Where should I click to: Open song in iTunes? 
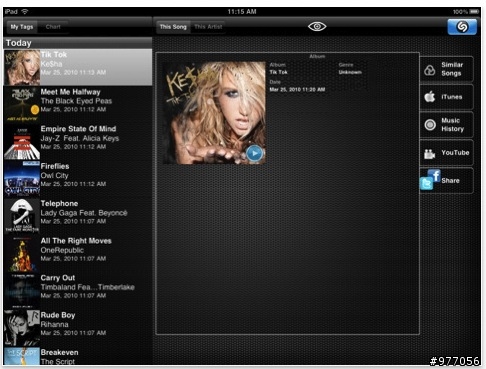tap(446, 97)
